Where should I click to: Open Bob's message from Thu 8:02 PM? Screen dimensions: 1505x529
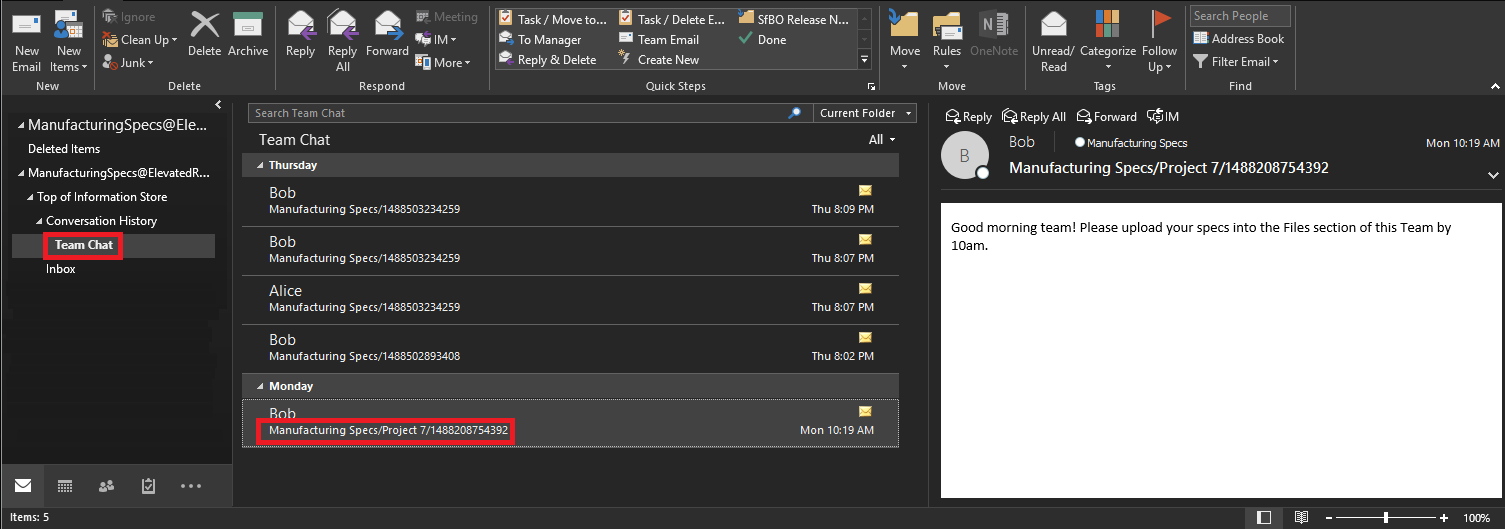tap(570, 348)
